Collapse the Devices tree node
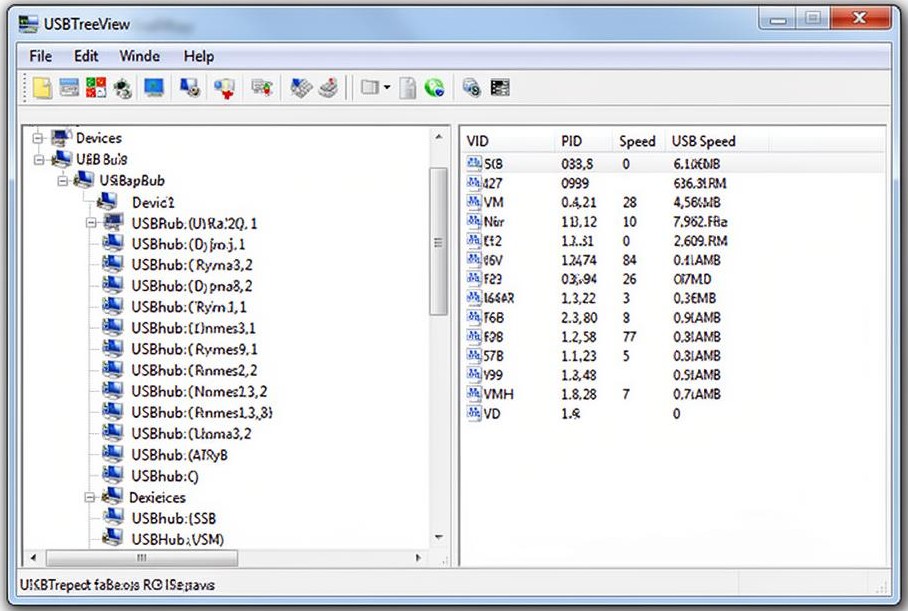908x611 pixels. tap(36, 138)
